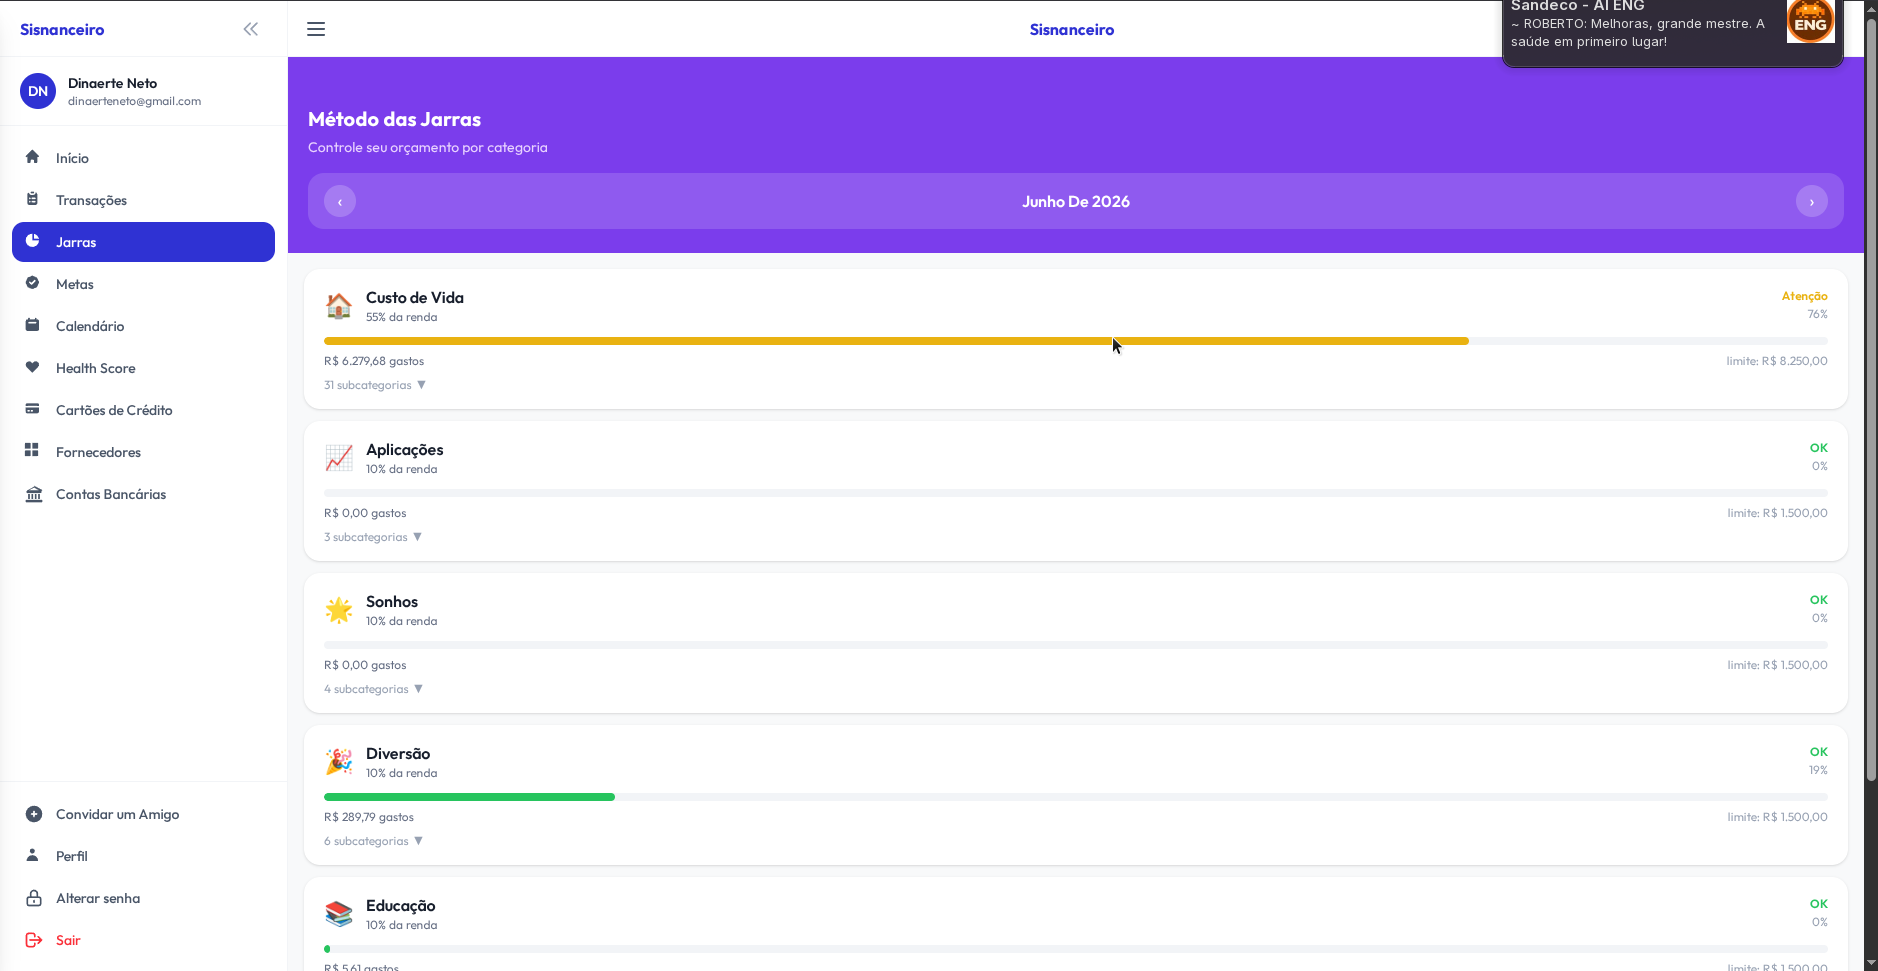1878x971 pixels.
Task: Click limite: R$ 8.250,00 text
Action: (1777, 361)
